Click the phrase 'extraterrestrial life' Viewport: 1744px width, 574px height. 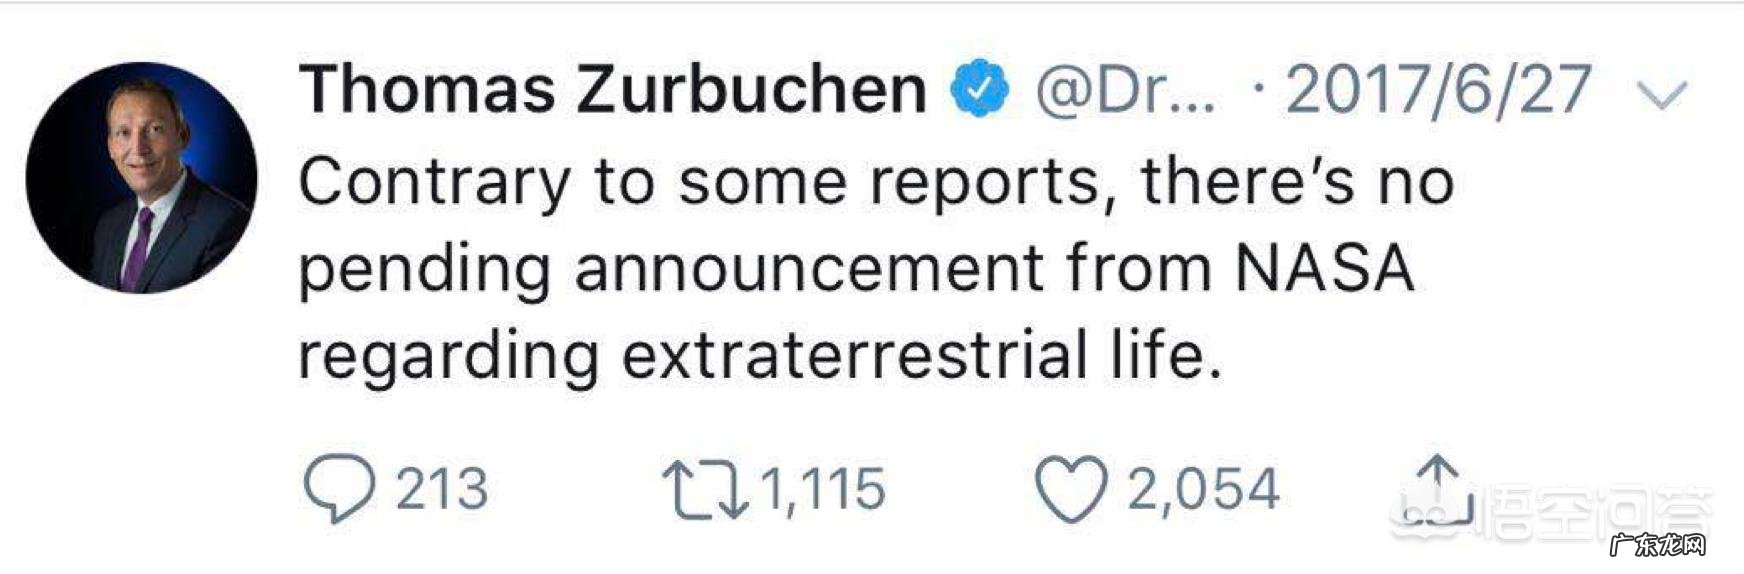[920, 355]
